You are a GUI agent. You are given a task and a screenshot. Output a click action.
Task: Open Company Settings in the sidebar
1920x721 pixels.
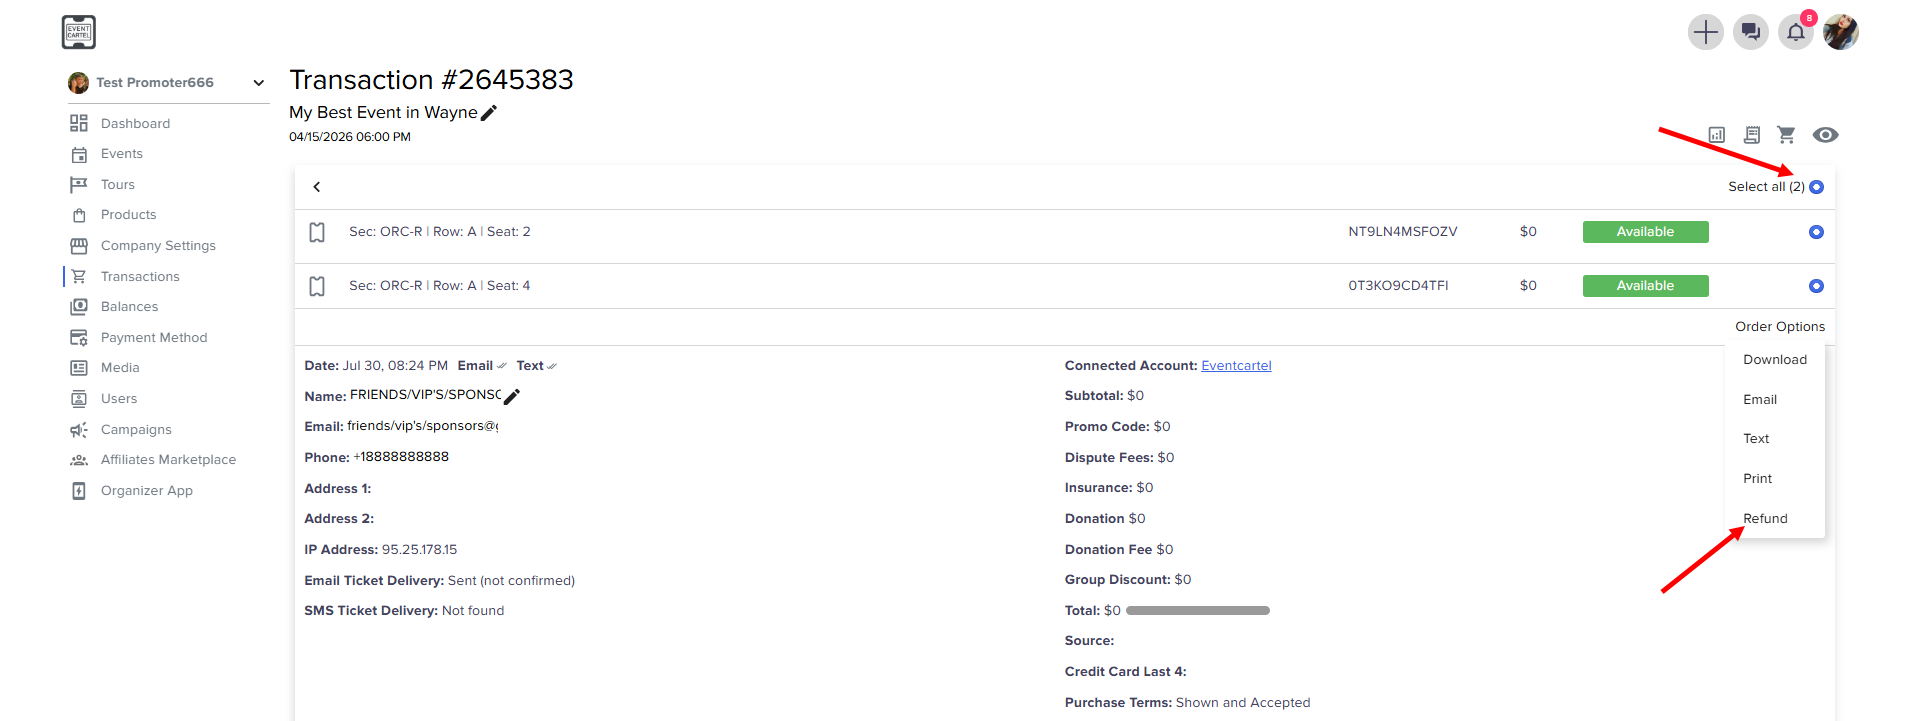(x=158, y=246)
